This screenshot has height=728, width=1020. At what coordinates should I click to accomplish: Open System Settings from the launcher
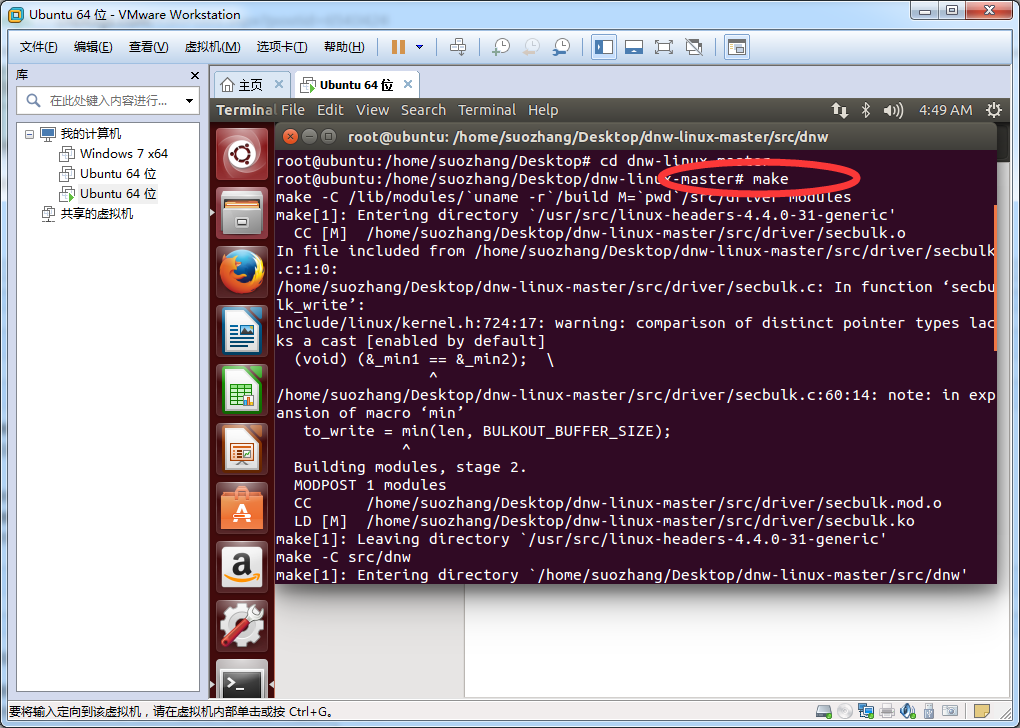click(242, 626)
